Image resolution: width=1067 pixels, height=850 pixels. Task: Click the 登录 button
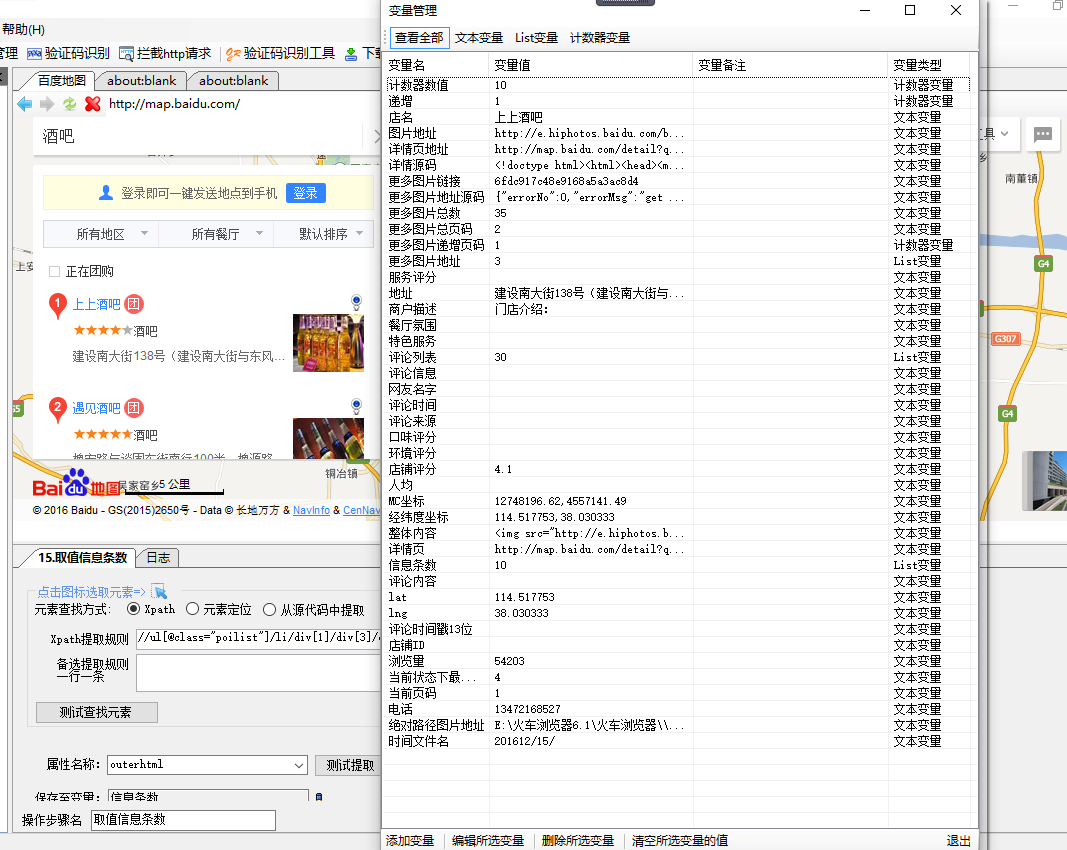306,193
